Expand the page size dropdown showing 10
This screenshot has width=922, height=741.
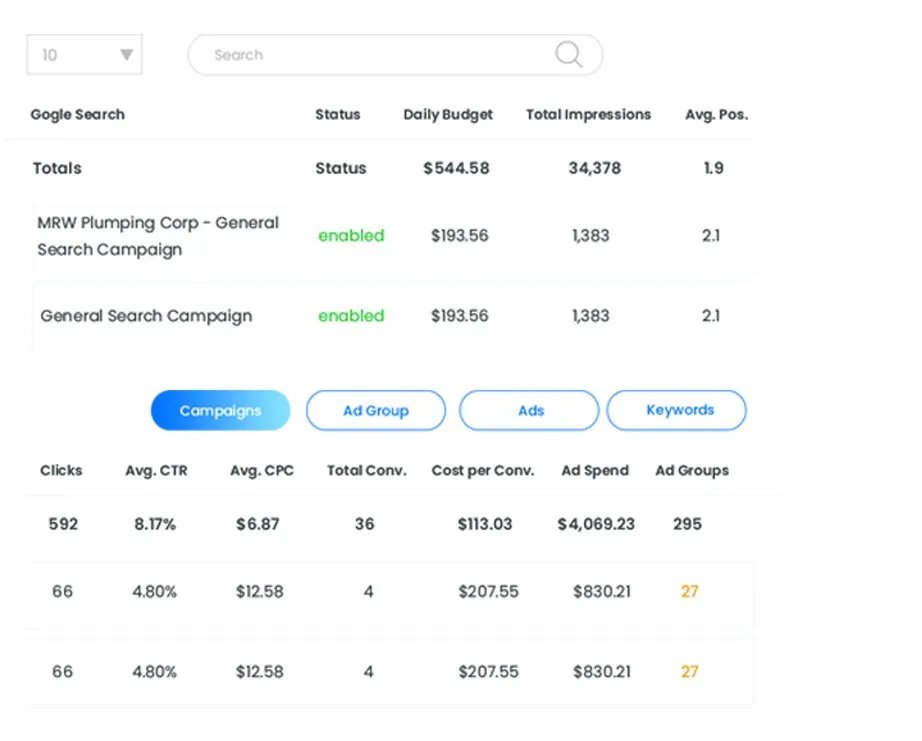pyautogui.click(x=84, y=55)
